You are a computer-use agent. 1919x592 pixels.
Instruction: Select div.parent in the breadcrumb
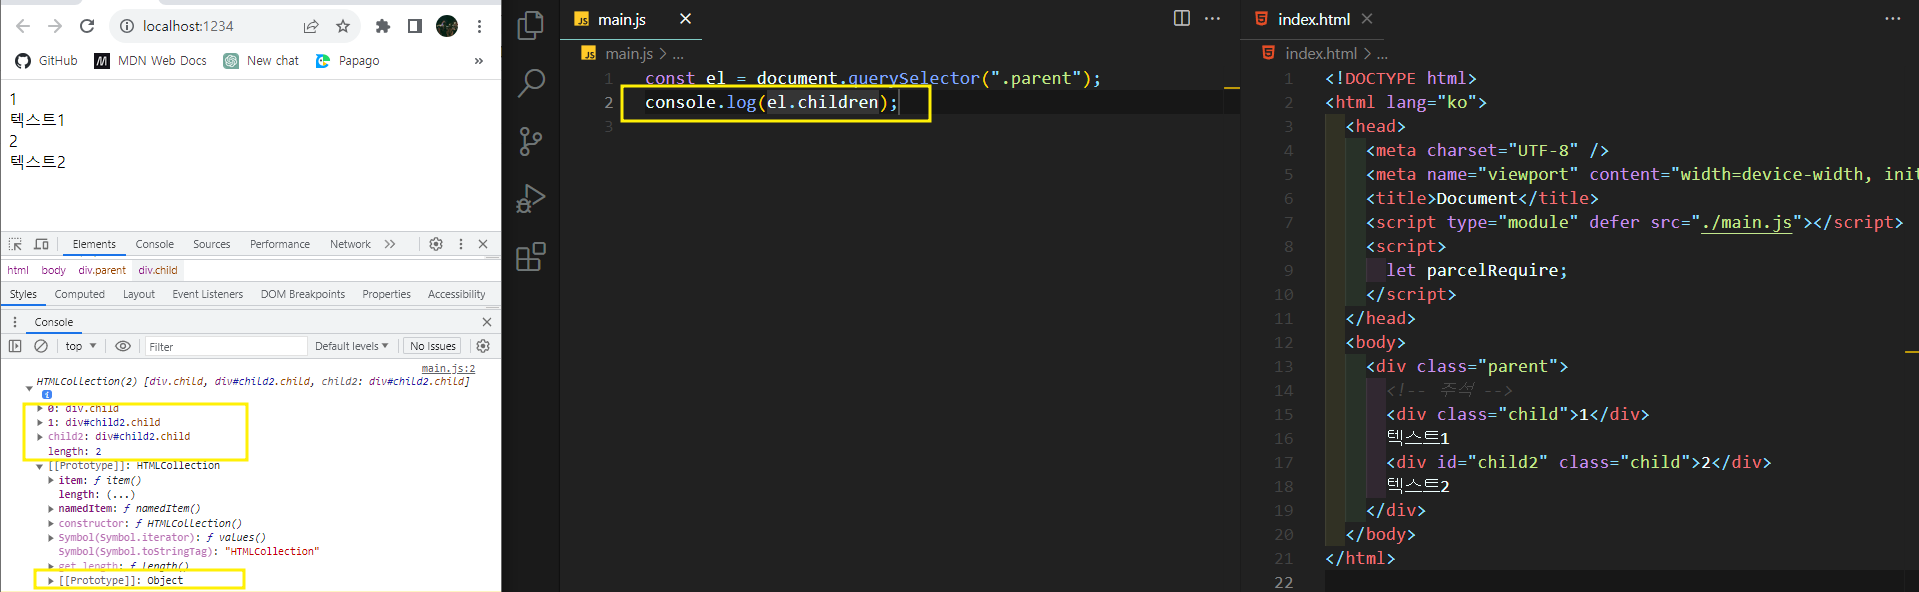coord(102,270)
